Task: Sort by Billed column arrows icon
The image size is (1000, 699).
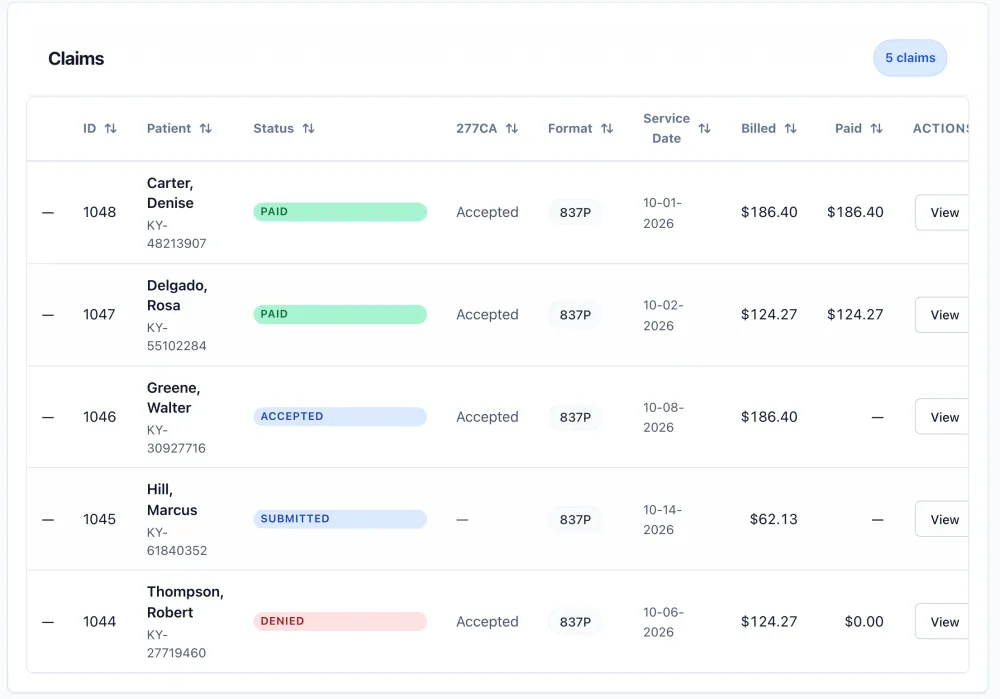Action: [791, 128]
